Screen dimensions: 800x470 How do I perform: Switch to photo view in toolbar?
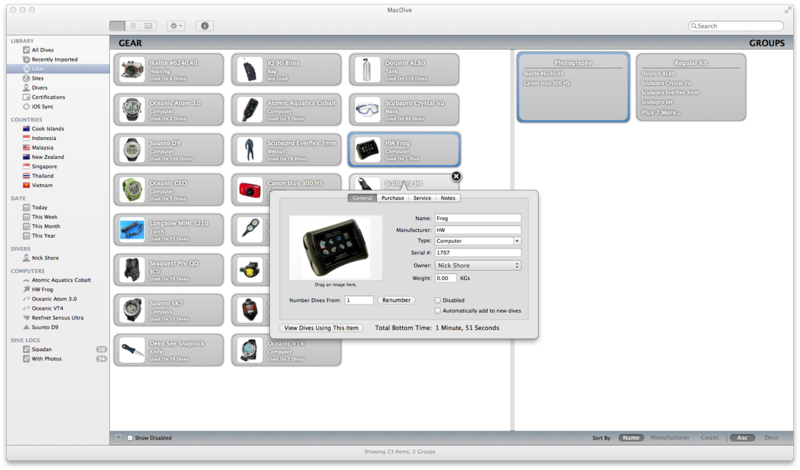(148, 26)
